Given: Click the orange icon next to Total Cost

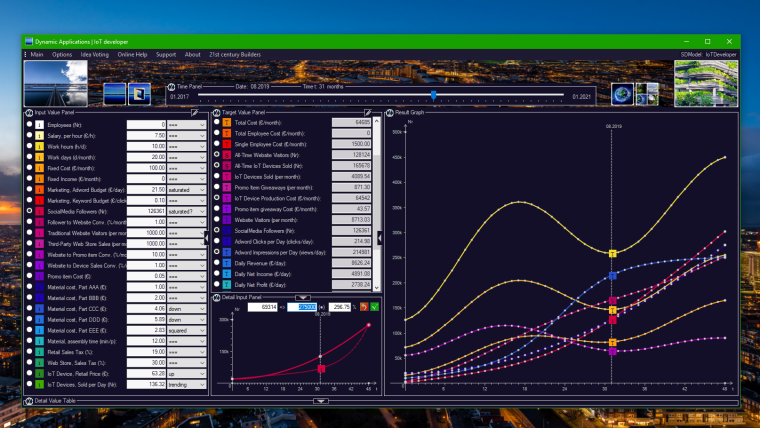Looking at the screenshot, I should (226, 123).
